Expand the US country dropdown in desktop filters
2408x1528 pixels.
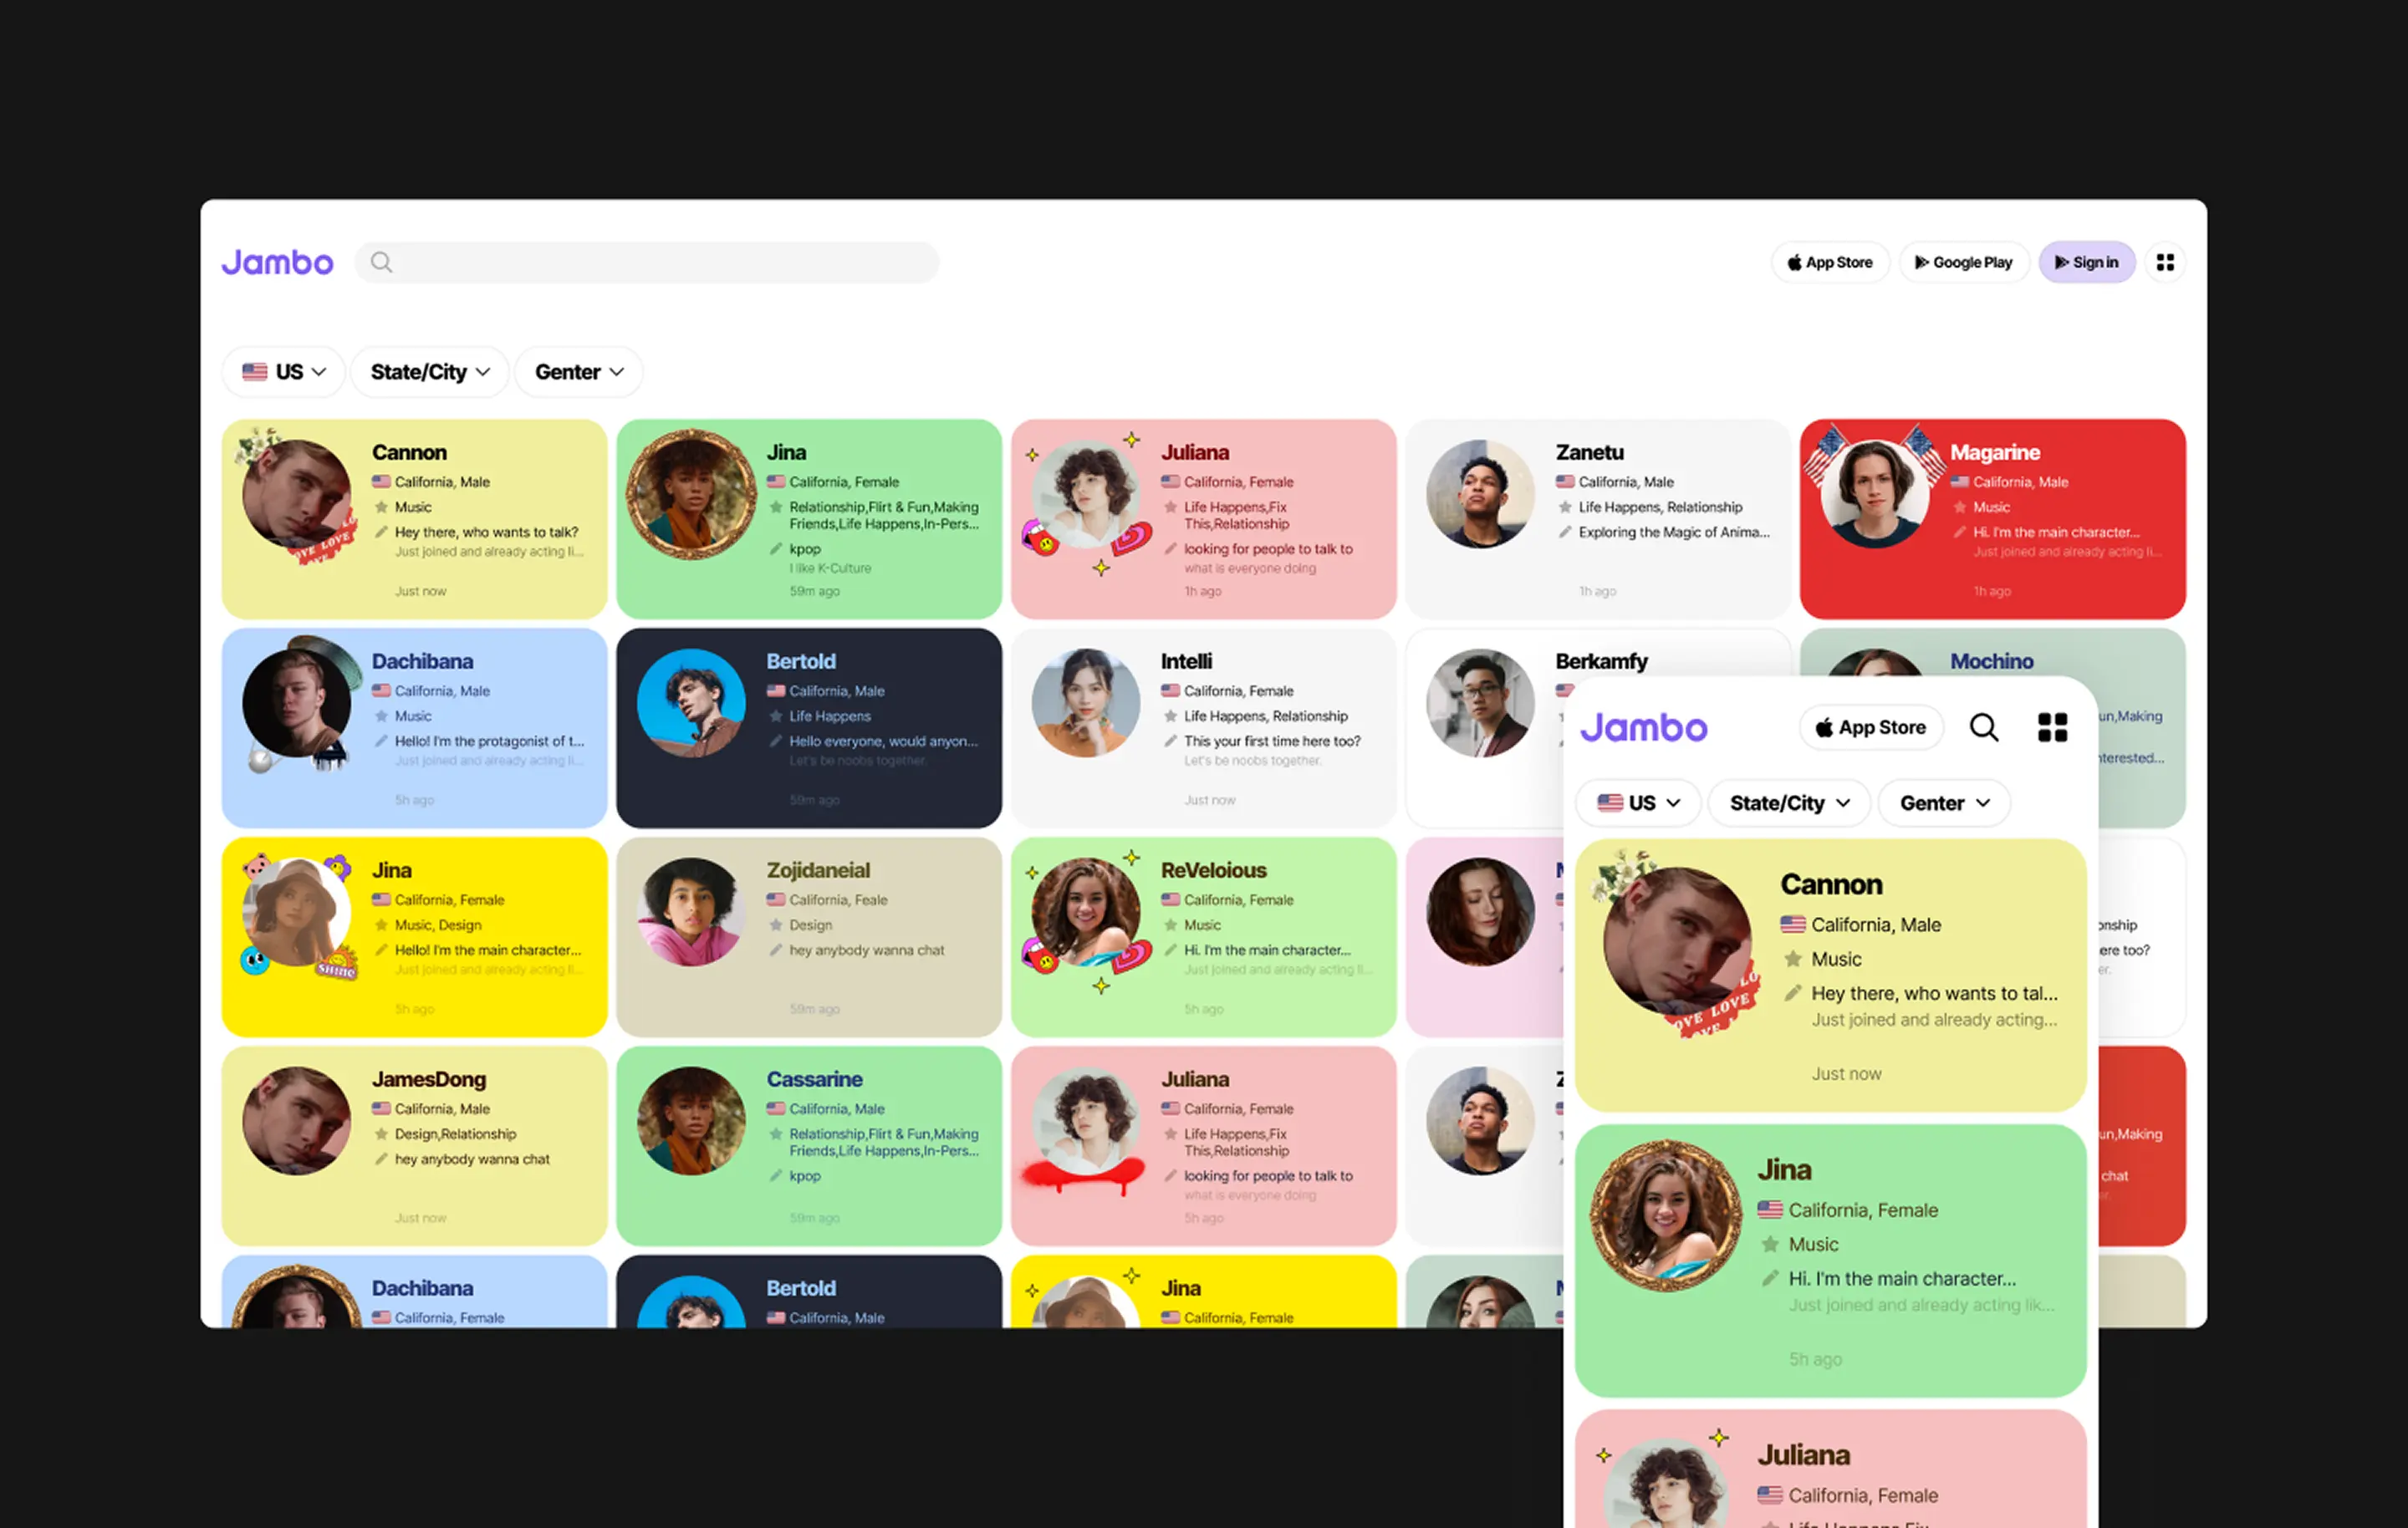click(x=284, y=372)
